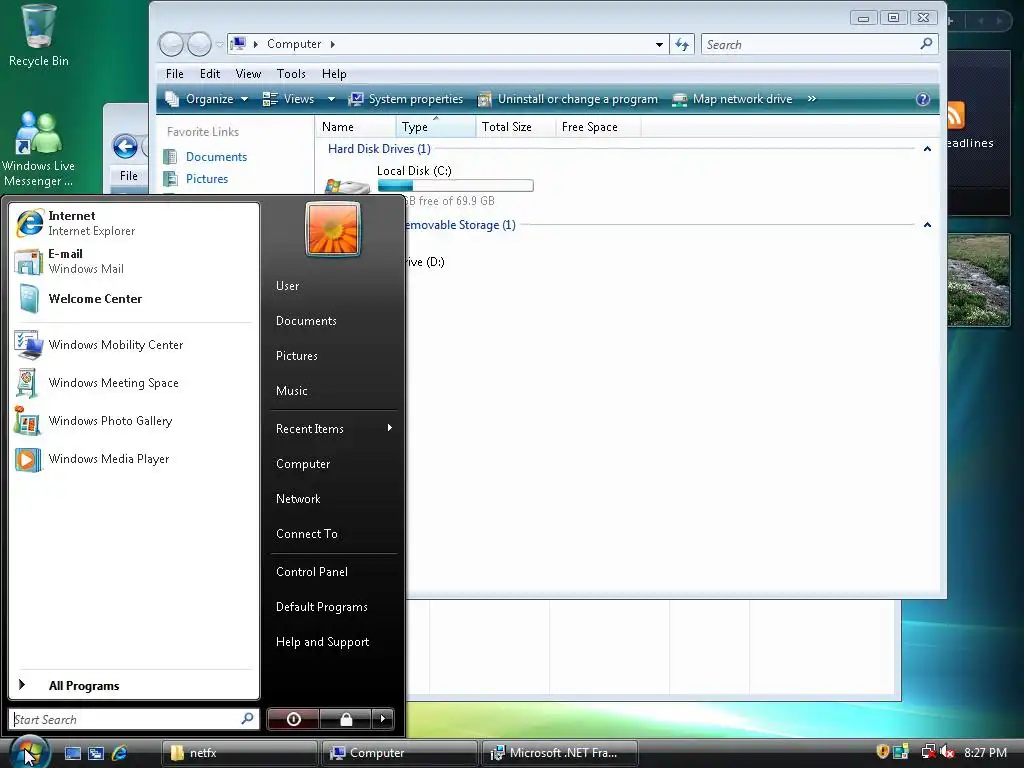Click Switch between windows quick launch icon
Viewport: 1024px width, 768px height.
pos(96,753)
